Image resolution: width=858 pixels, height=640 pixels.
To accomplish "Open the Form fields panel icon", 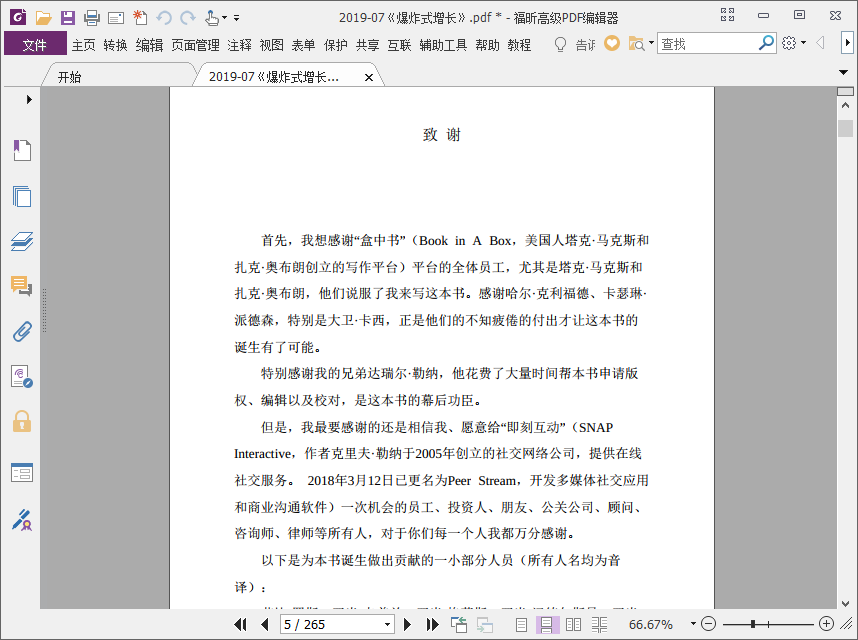I will (x=22, y=473).
